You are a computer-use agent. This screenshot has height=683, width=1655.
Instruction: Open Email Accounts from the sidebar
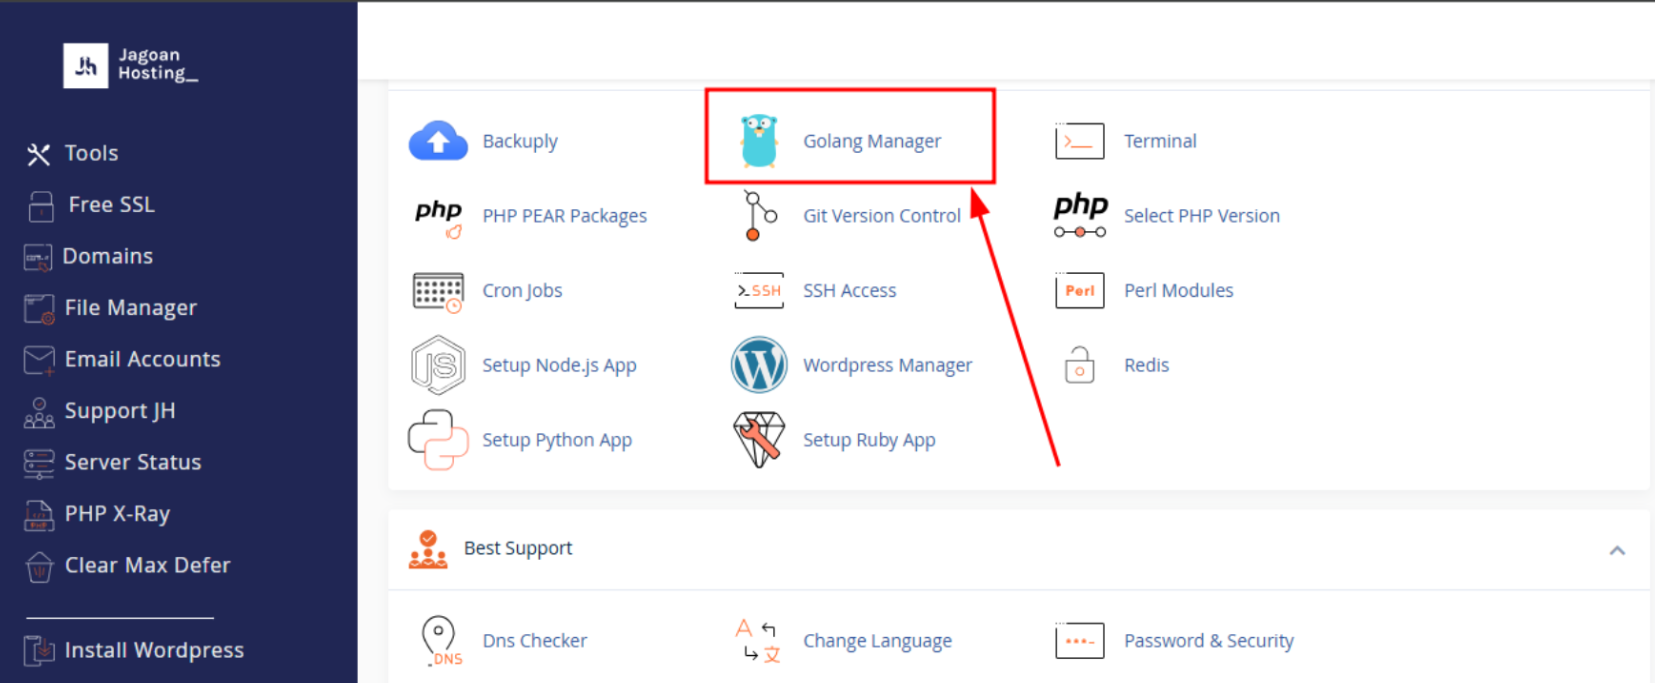tap(142, 359)
